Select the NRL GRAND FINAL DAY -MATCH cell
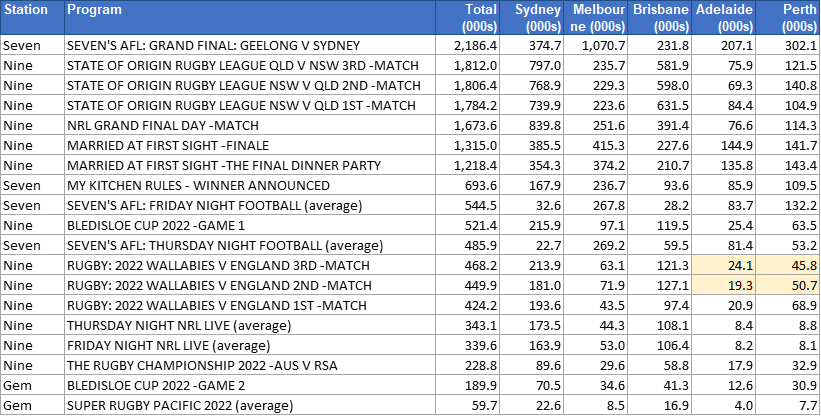821x416 pixels. point(250,126)
